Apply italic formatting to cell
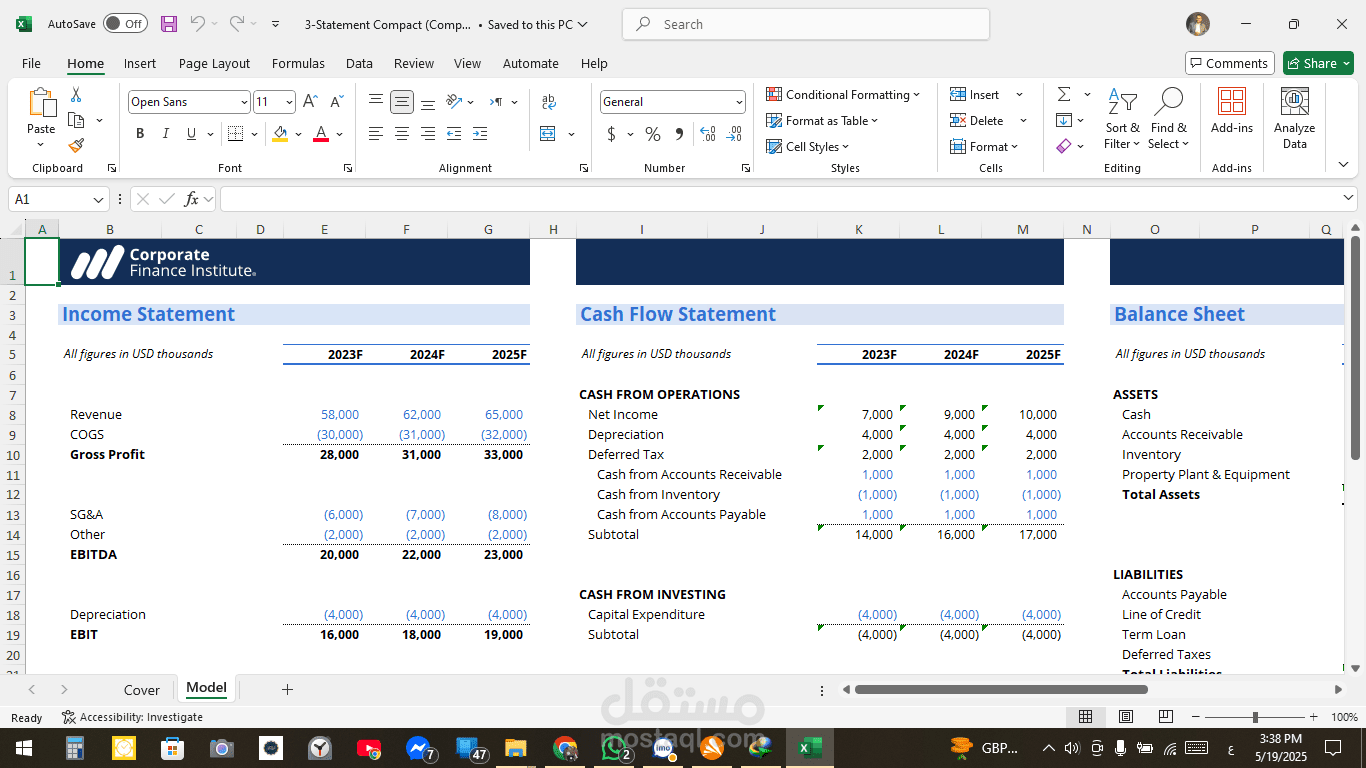This screenshot has width=1366, height=768. pyautogui.click(x=165, y=134)
